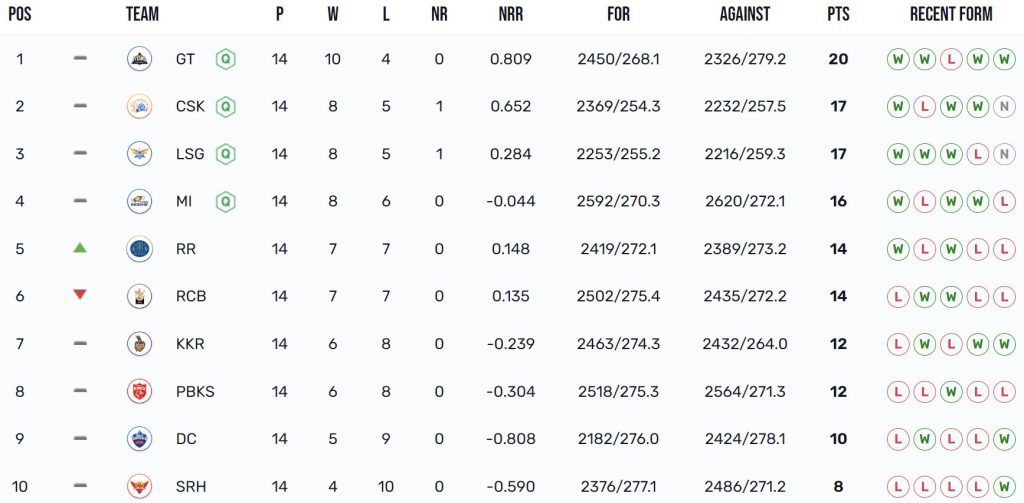Click the SRH team logo
The width and height of the screenshot is (1024, 503).
point(140,486)
